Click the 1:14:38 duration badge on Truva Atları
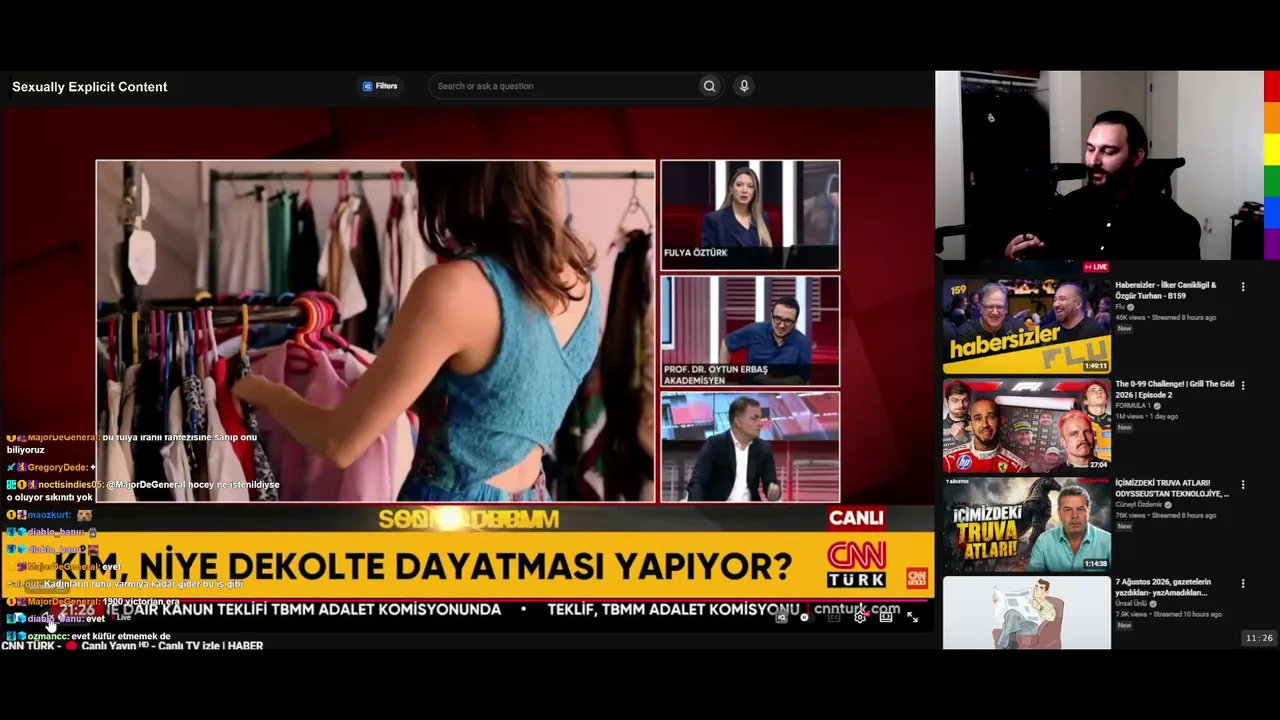 (1096, 564)
